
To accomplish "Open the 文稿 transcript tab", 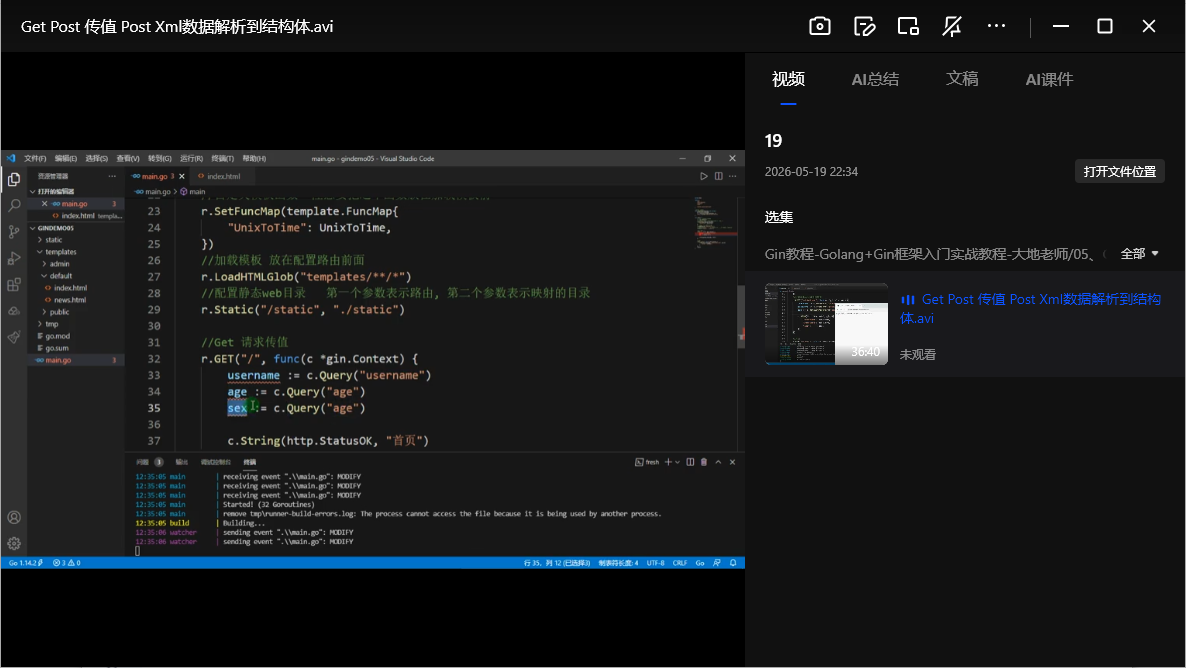I will click(x=962, y=79).
